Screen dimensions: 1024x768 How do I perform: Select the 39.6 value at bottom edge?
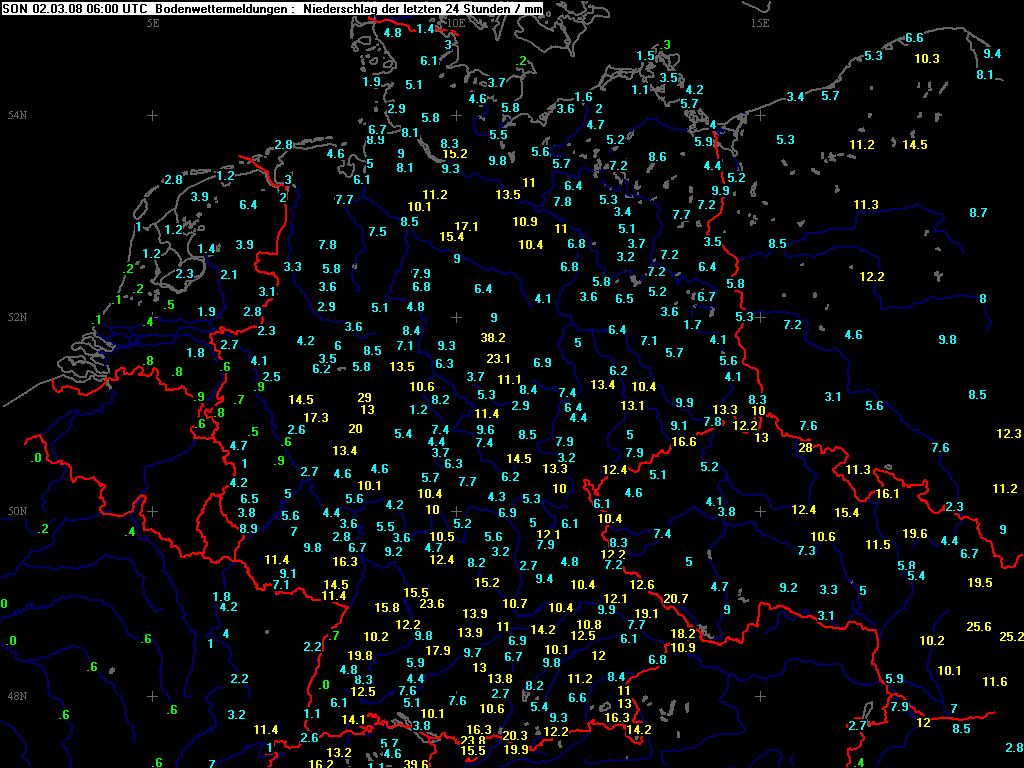click(416, 763)
